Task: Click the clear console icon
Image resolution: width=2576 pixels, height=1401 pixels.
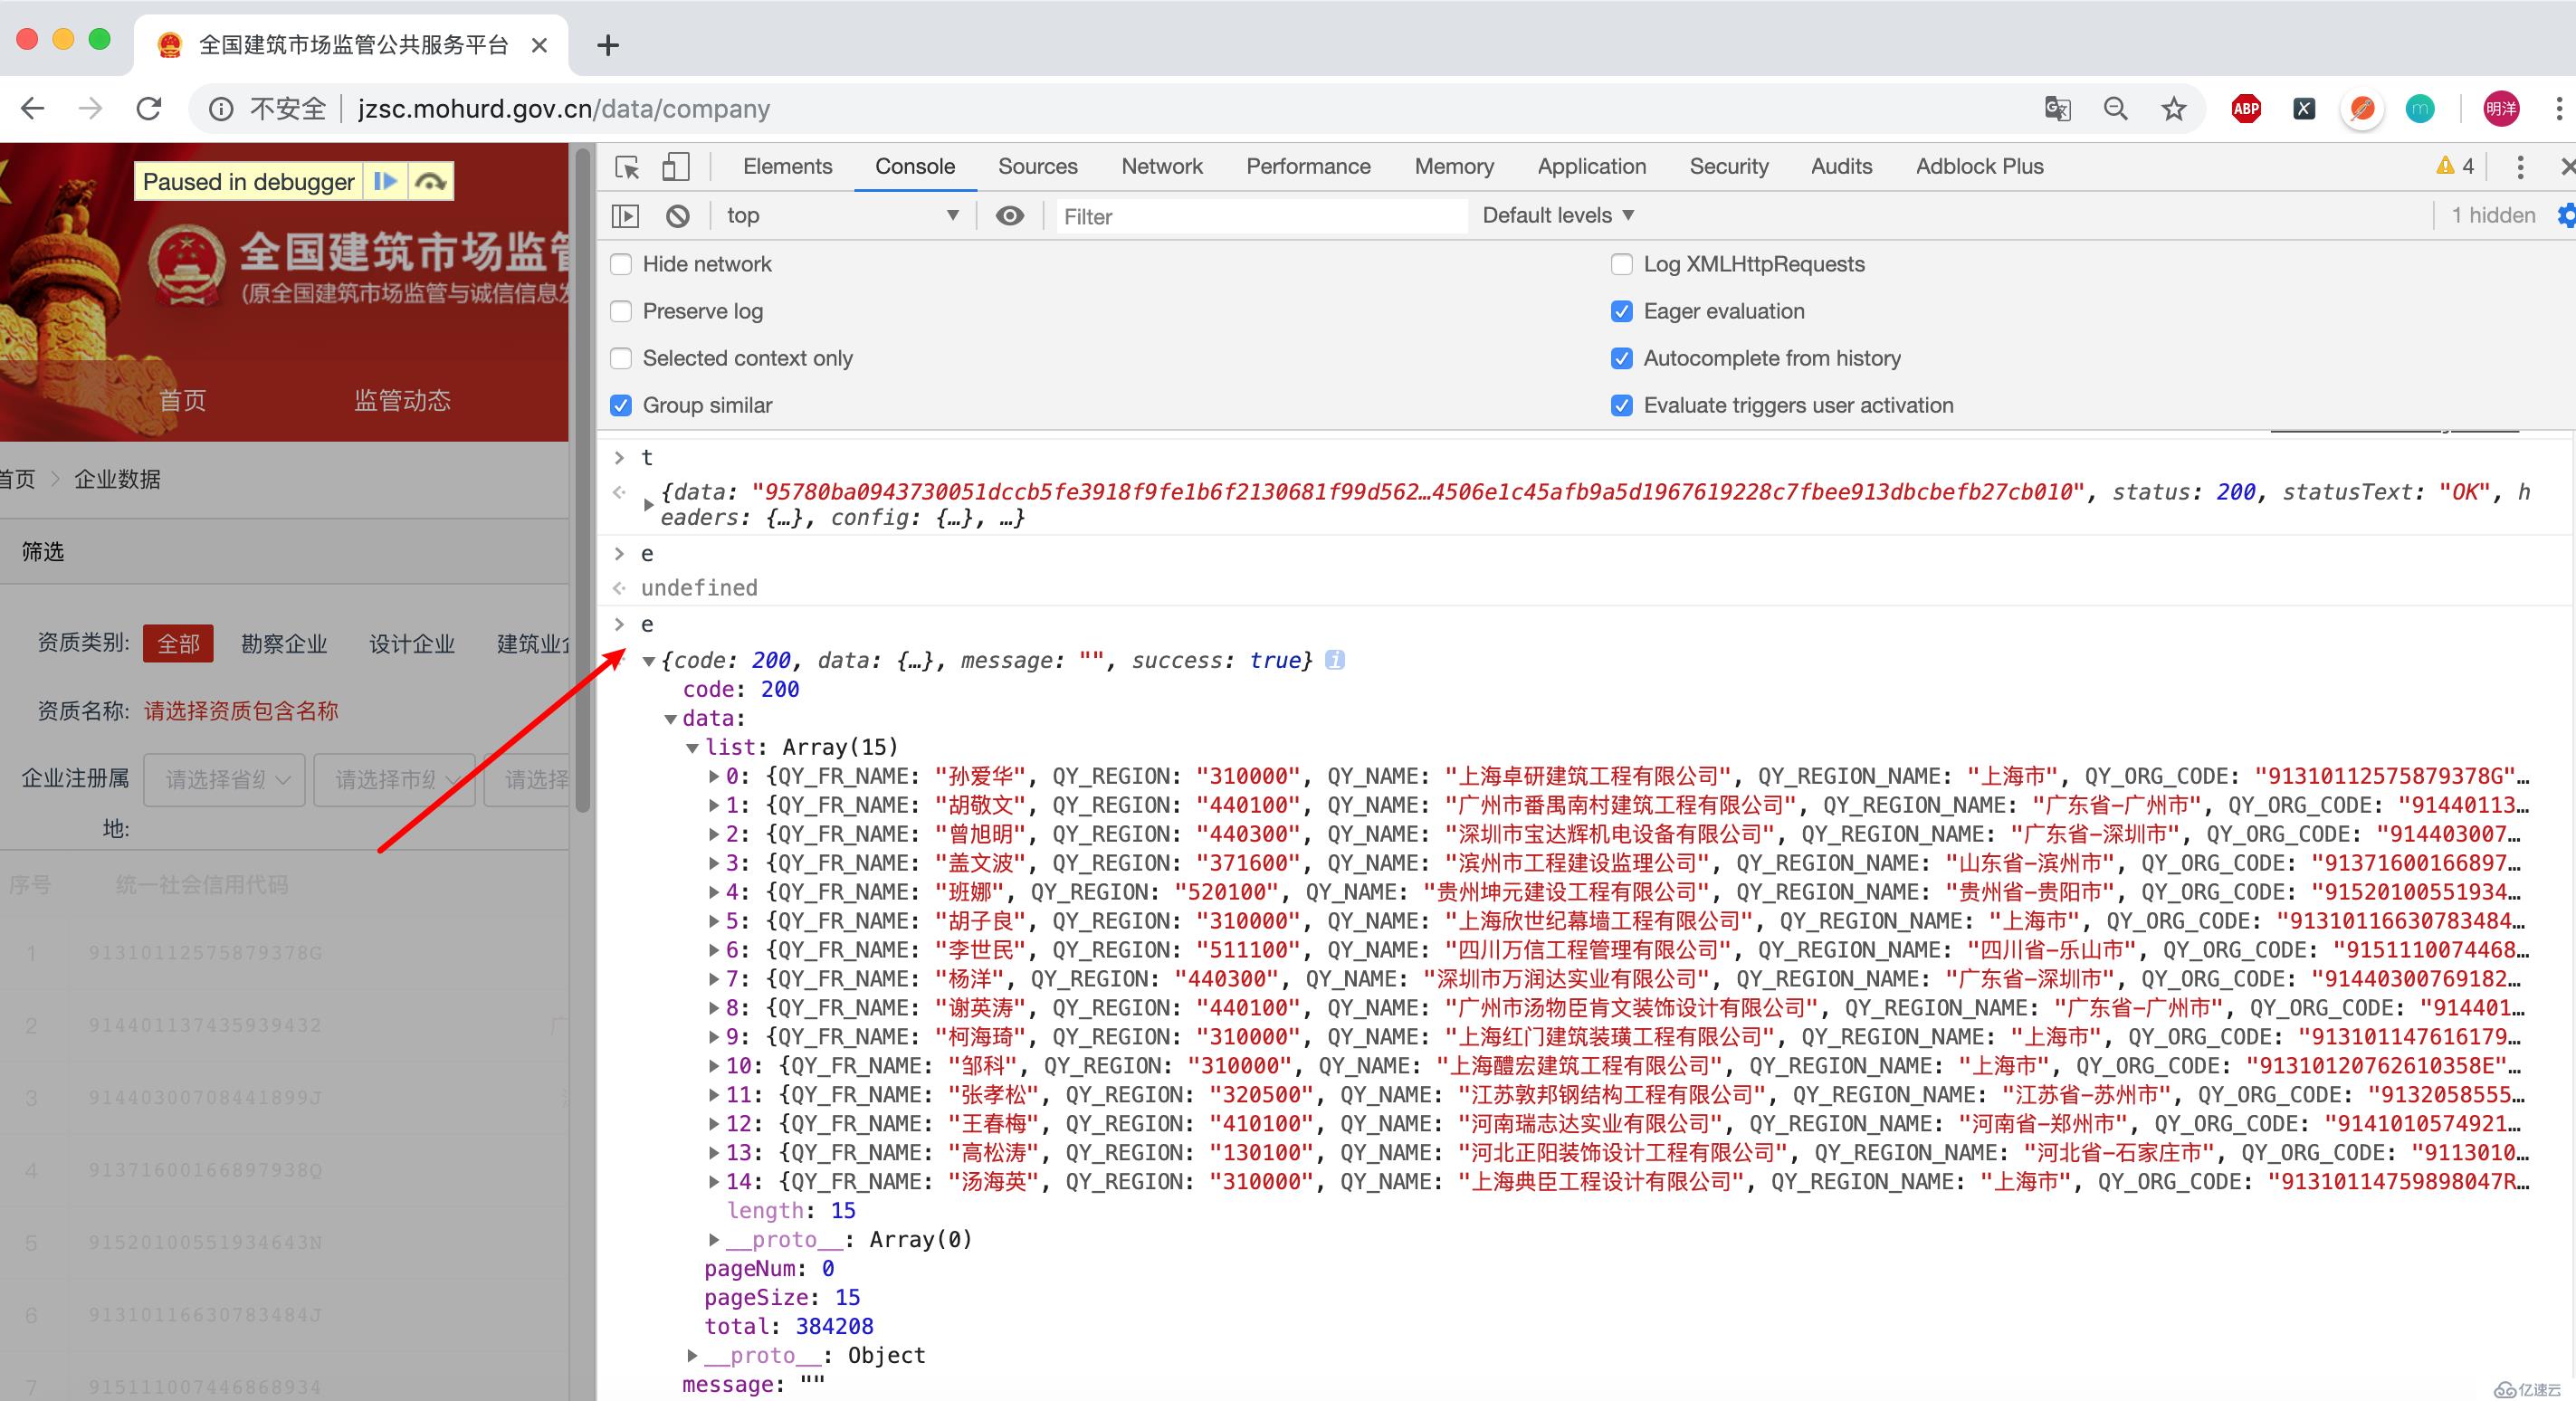Action: click(680, 214)
